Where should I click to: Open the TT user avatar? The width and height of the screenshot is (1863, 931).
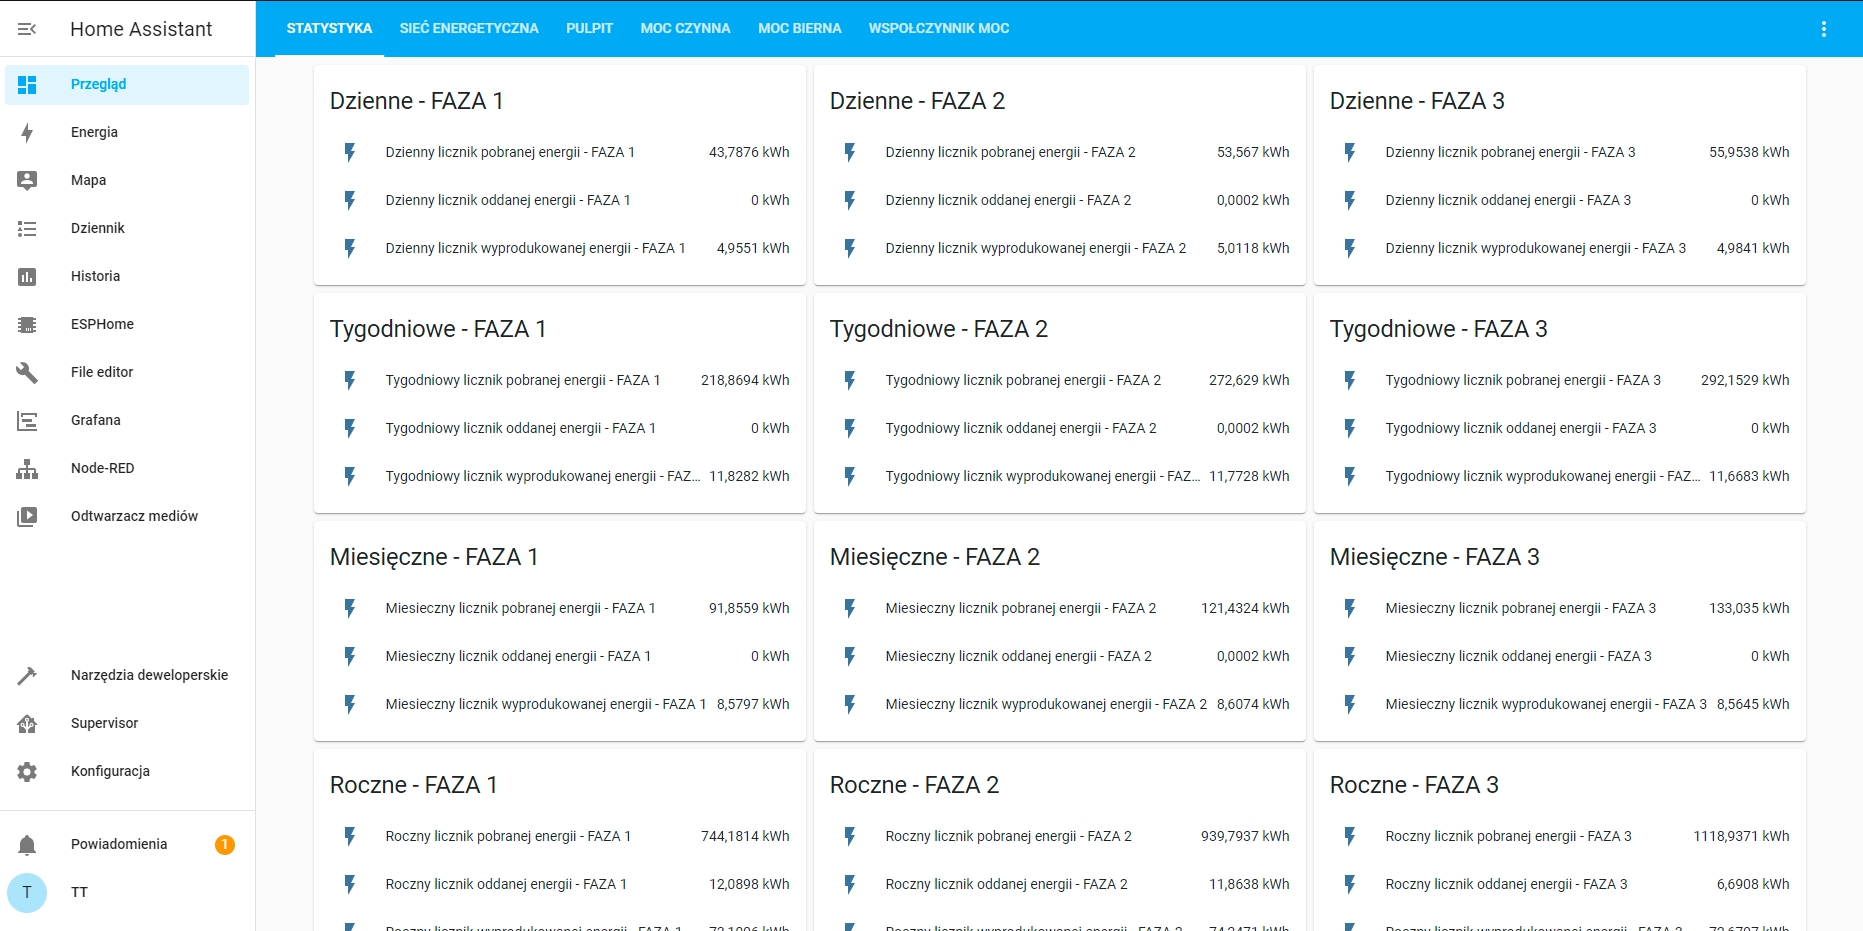(x=27, y=892)
